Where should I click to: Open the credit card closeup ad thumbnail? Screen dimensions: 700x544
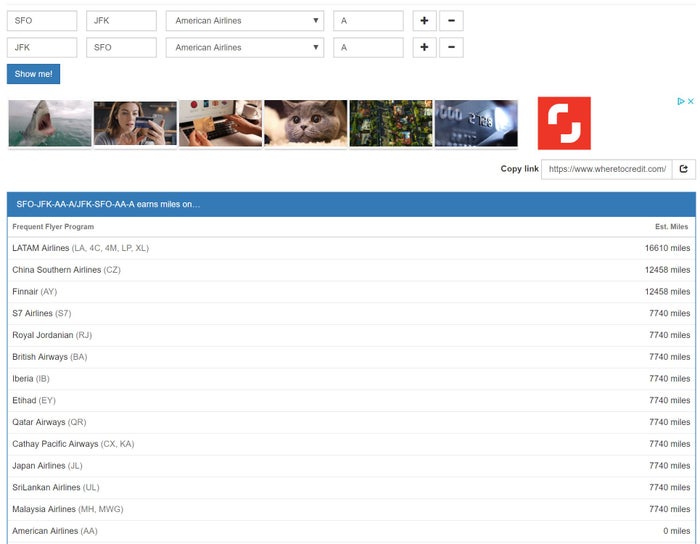point(476,123)
